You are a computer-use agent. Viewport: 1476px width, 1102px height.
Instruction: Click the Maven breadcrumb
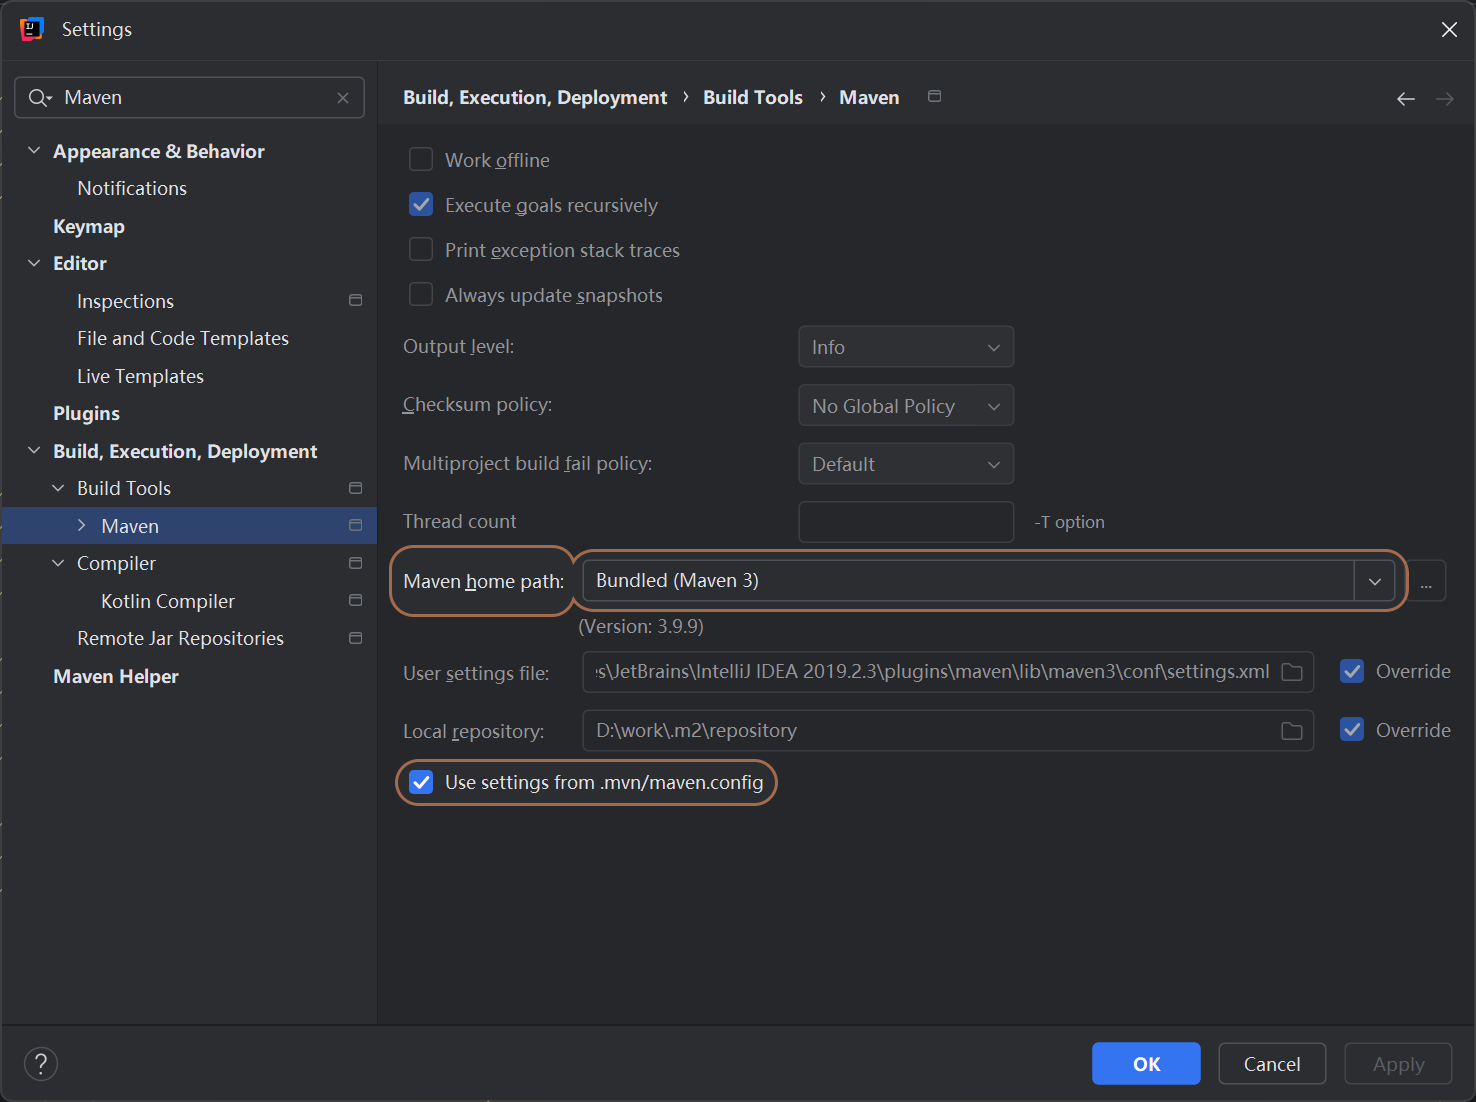[869, 97]
